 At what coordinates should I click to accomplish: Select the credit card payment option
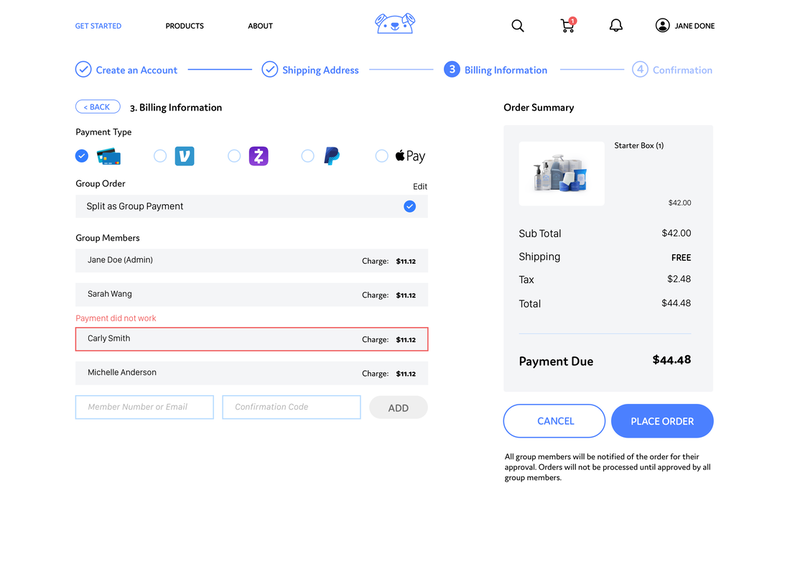[82, 156]
